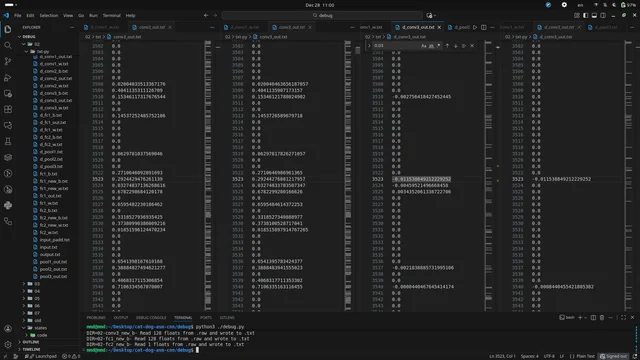Kill terminal using trash icon
The image size is (640, 360).
tap(602, 317)
